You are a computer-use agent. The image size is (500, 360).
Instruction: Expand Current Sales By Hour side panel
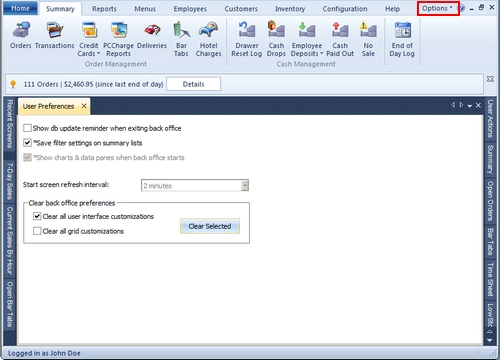(x=10, y=240)
